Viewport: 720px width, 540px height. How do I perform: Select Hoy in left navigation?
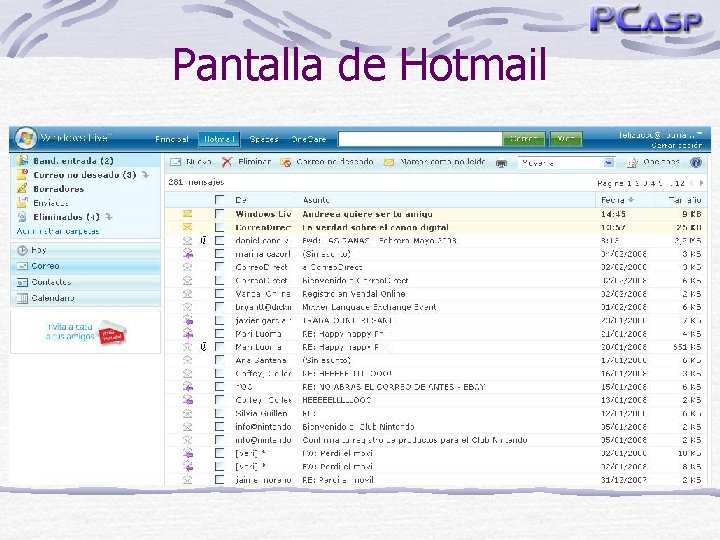pyautogui.click(x=85, y=250)
